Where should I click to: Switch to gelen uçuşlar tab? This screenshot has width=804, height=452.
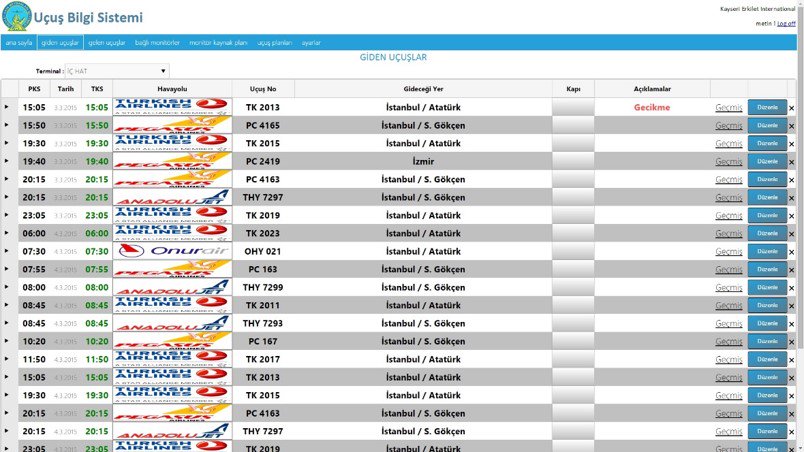pos(107,43)
